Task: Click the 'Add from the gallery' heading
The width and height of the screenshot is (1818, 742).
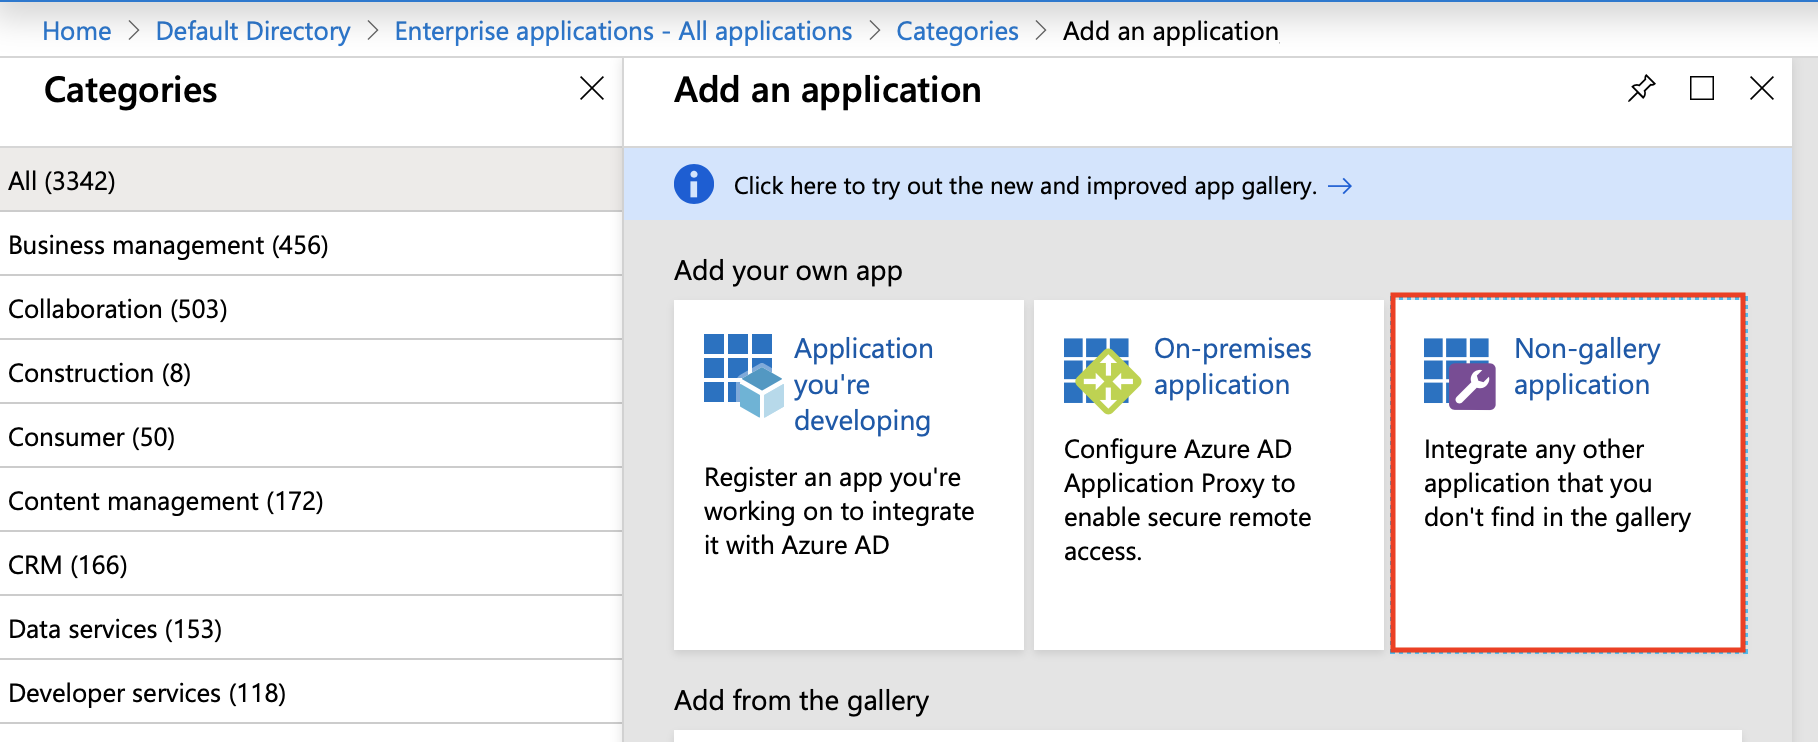Action: tap(801, 701)
